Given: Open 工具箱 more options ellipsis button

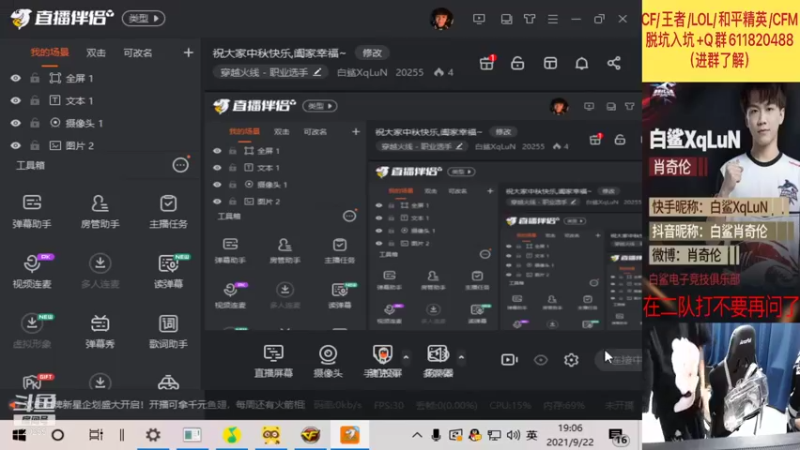Looking at the screenshot, I should coord(180,165).
